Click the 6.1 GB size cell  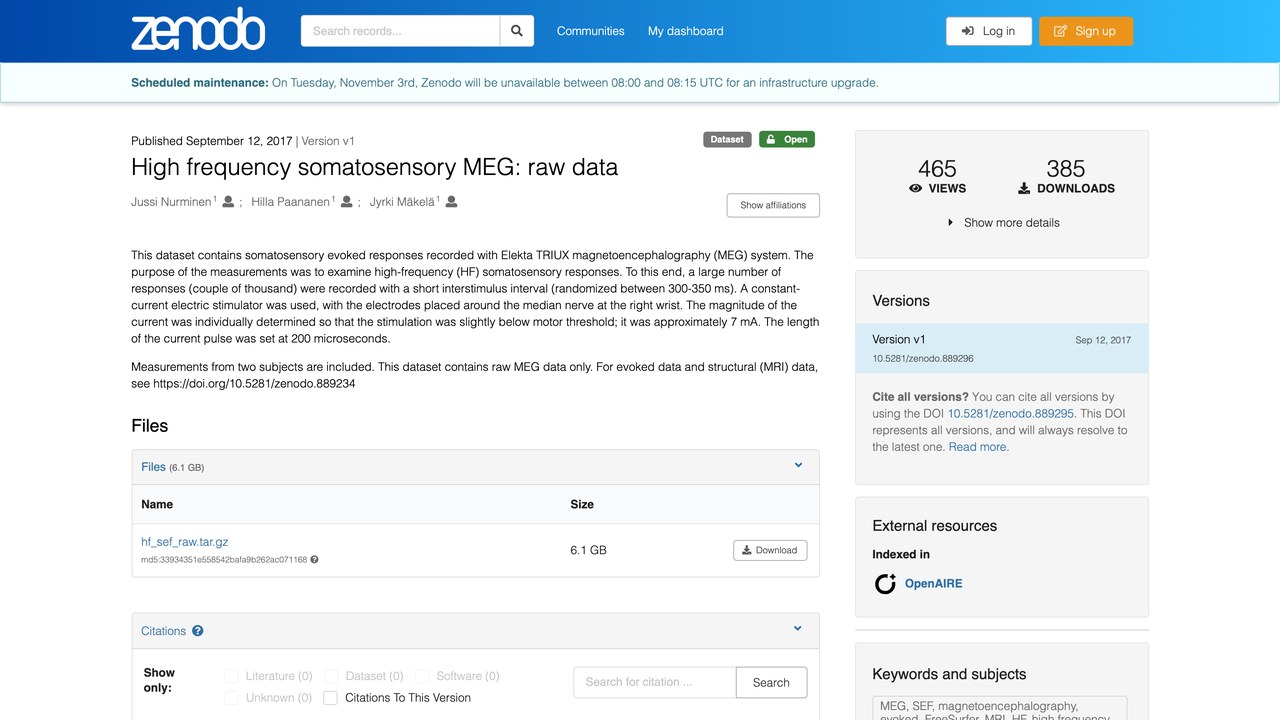[x=588, y=550]
